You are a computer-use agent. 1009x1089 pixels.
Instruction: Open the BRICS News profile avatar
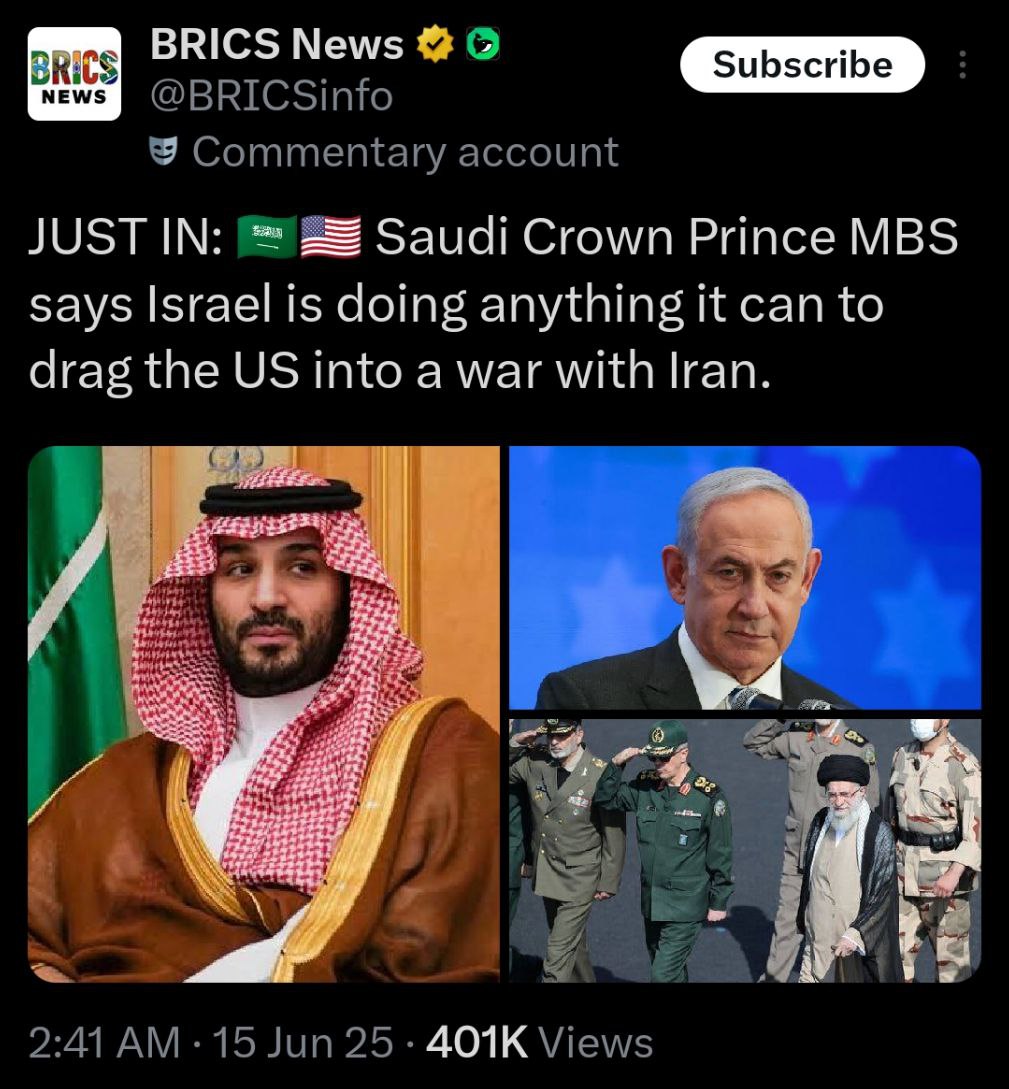(x=74, y=74)
